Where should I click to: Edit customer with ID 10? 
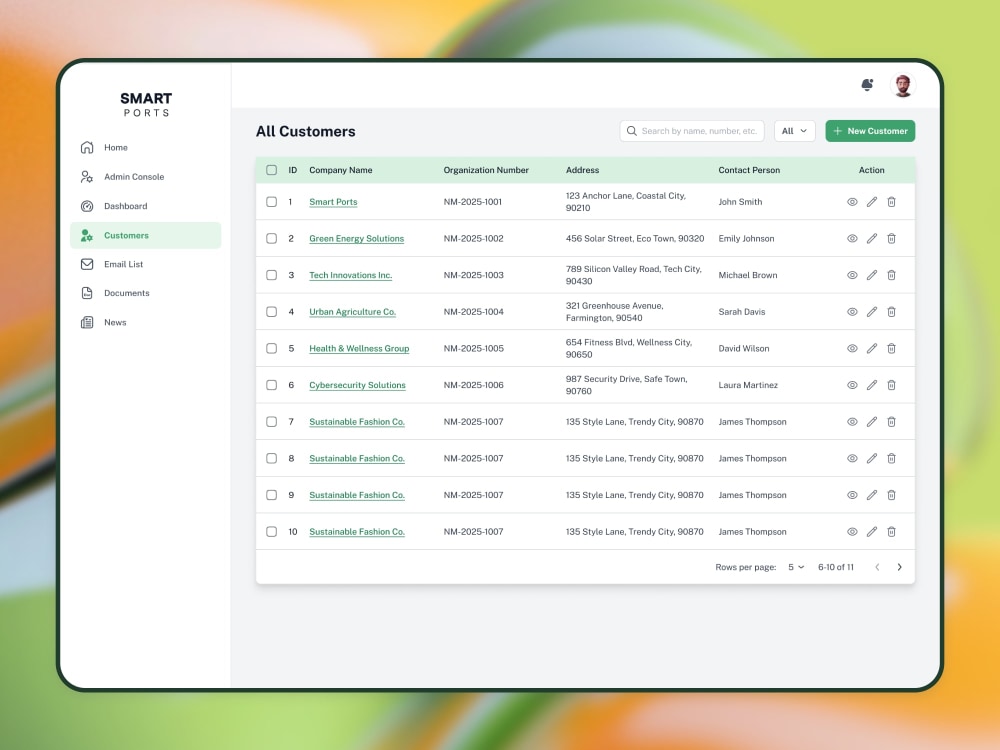[x=872, y=532]
